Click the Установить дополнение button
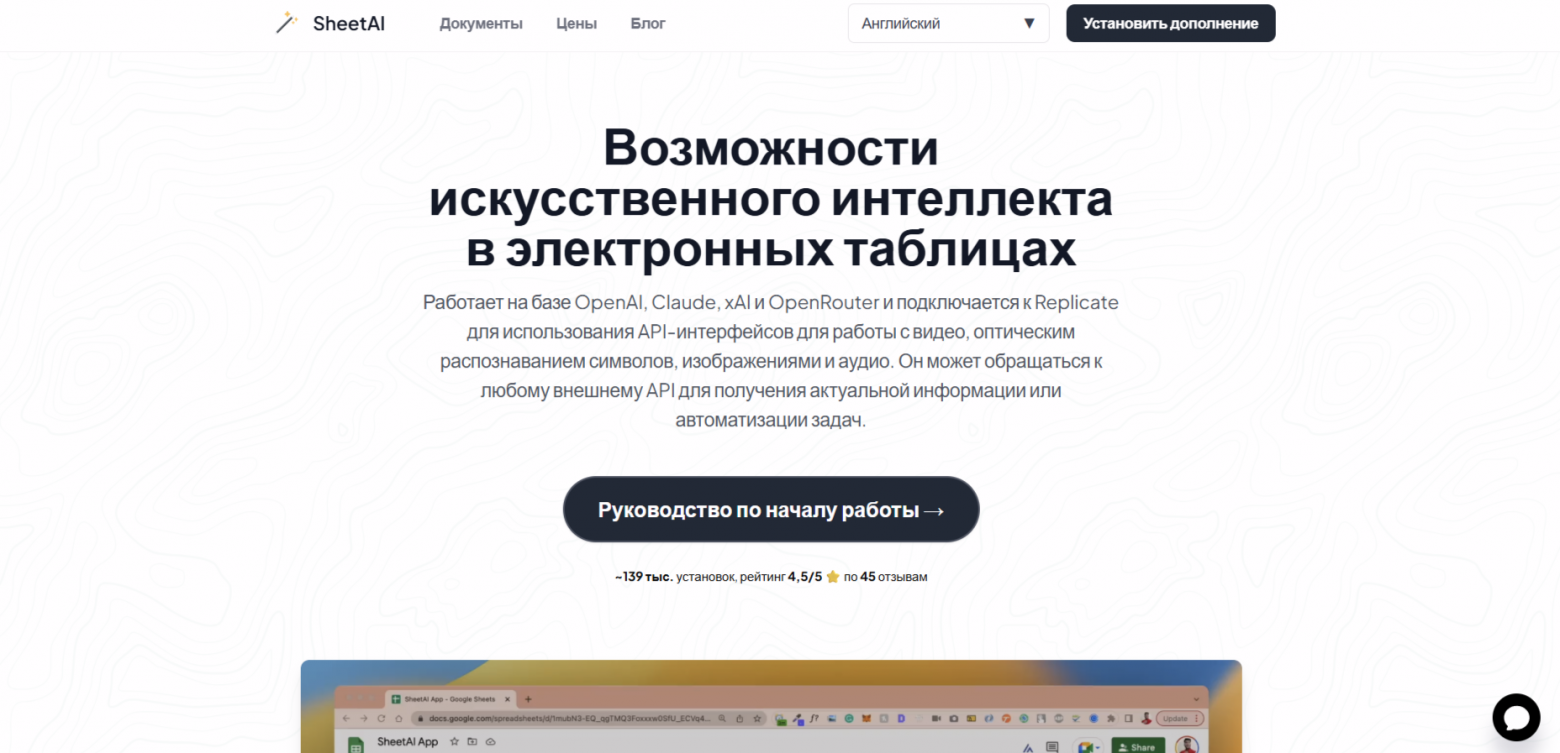Viewport: 1560px width, 753px height. point(1170,23)
